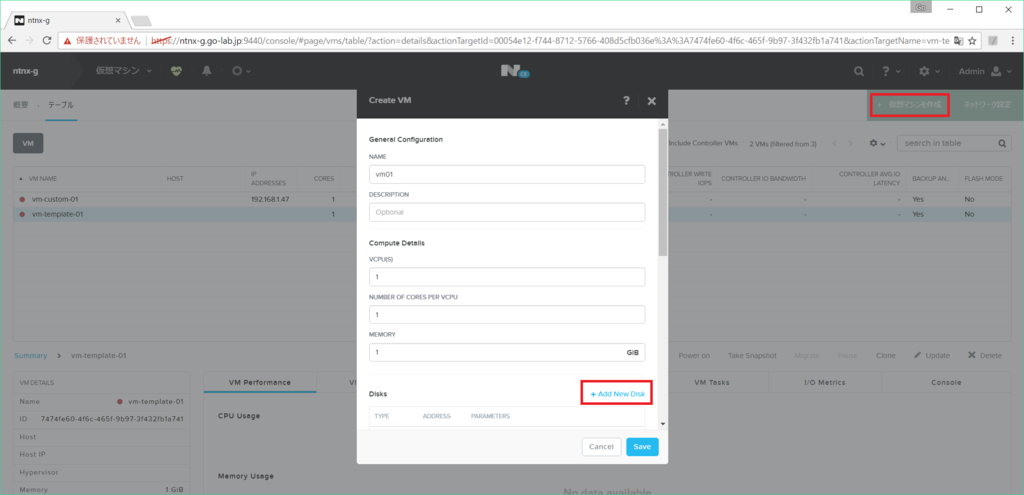The height and width of the screenshot is (495, 1024).
Task: Click IP address 192.168.1.47
Action: pos(270,199)
